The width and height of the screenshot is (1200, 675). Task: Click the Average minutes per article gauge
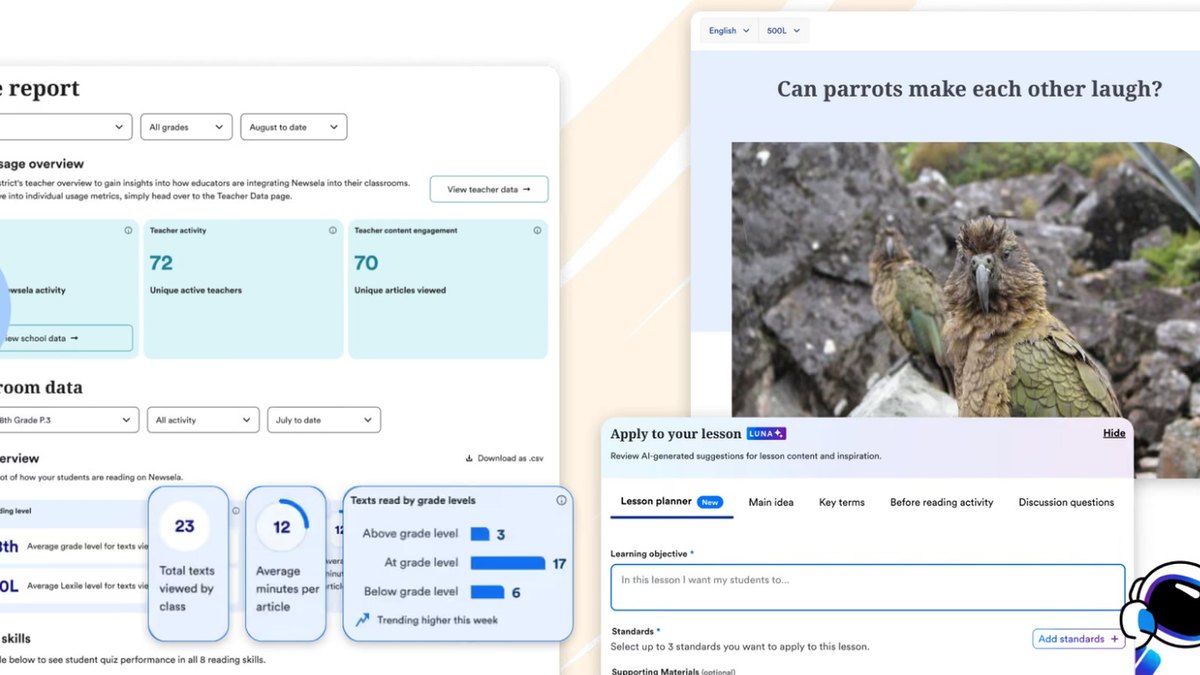coord(282,527)
